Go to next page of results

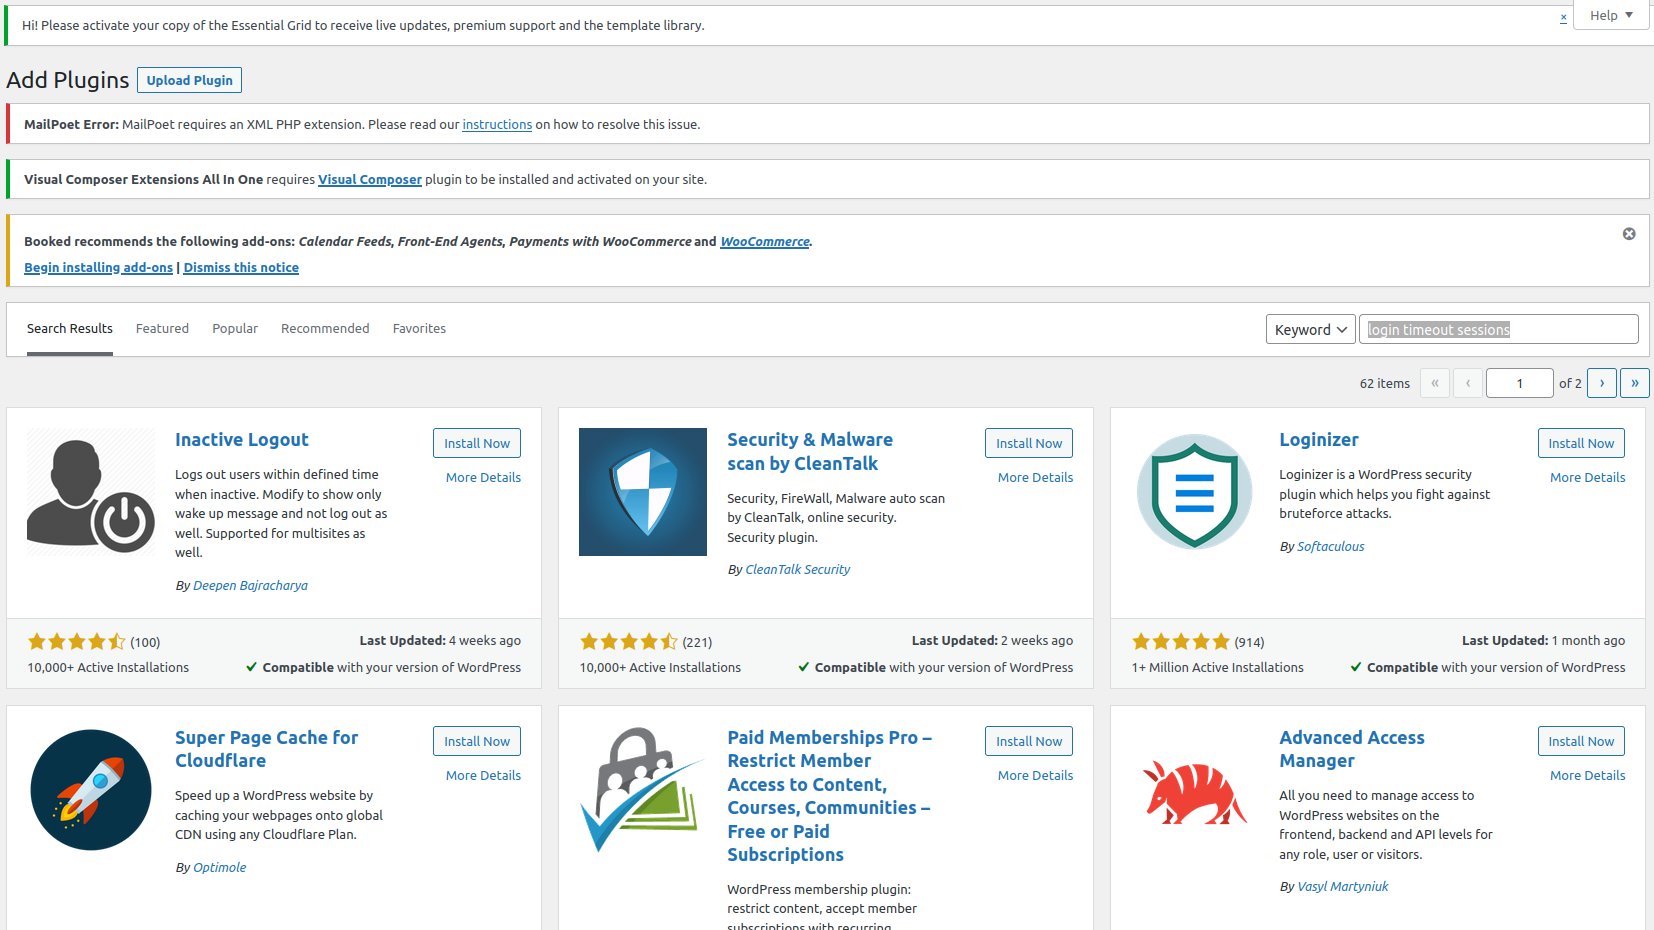[x=1602, y=383]
